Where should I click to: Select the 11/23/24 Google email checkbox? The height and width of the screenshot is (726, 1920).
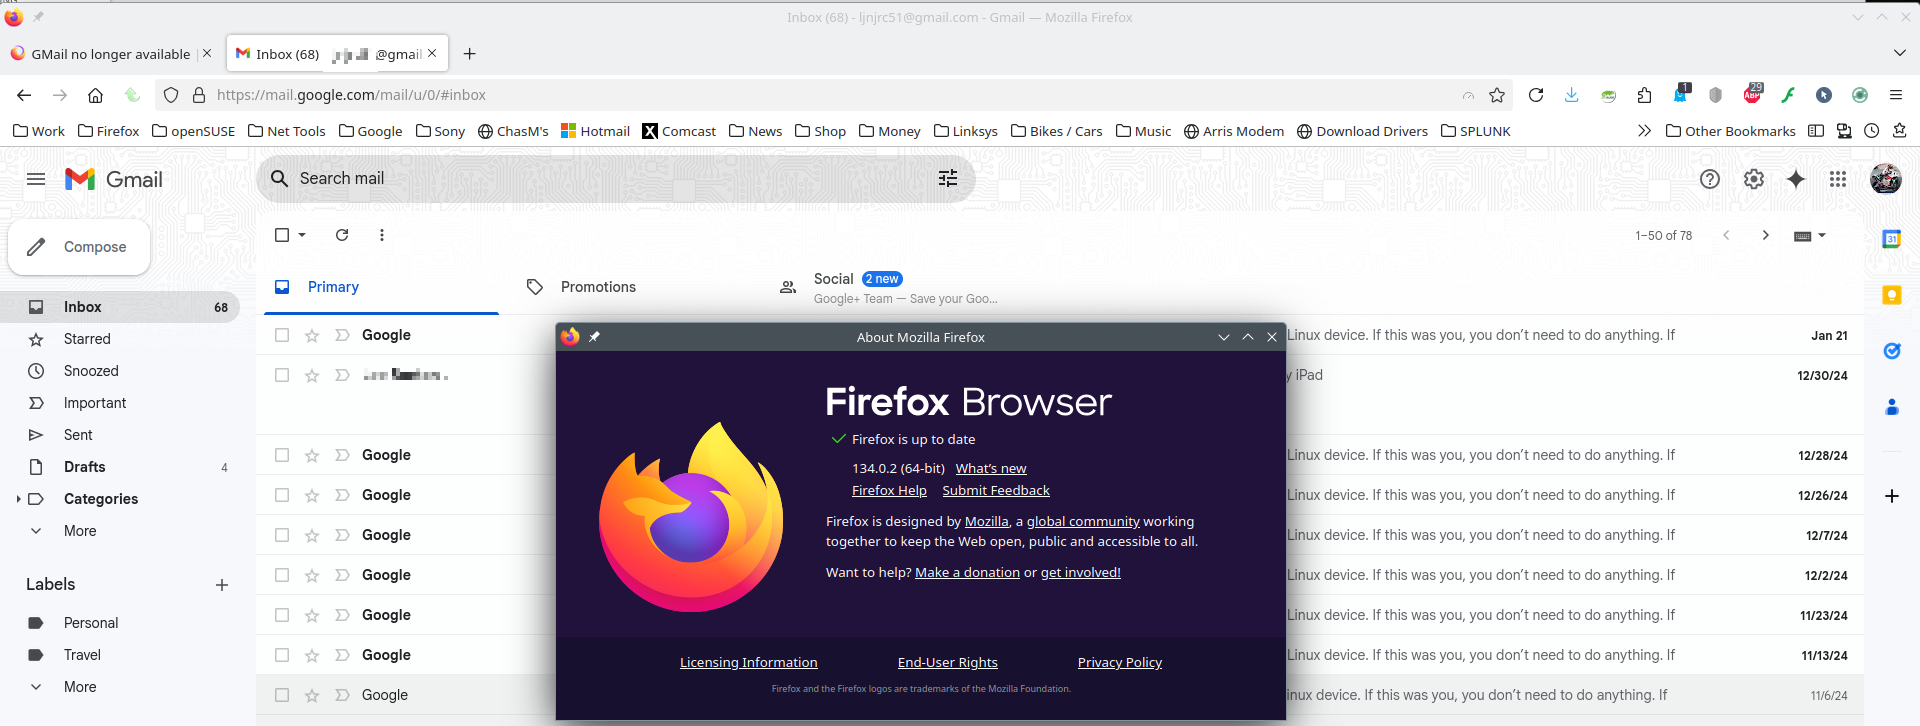(282, 615)
